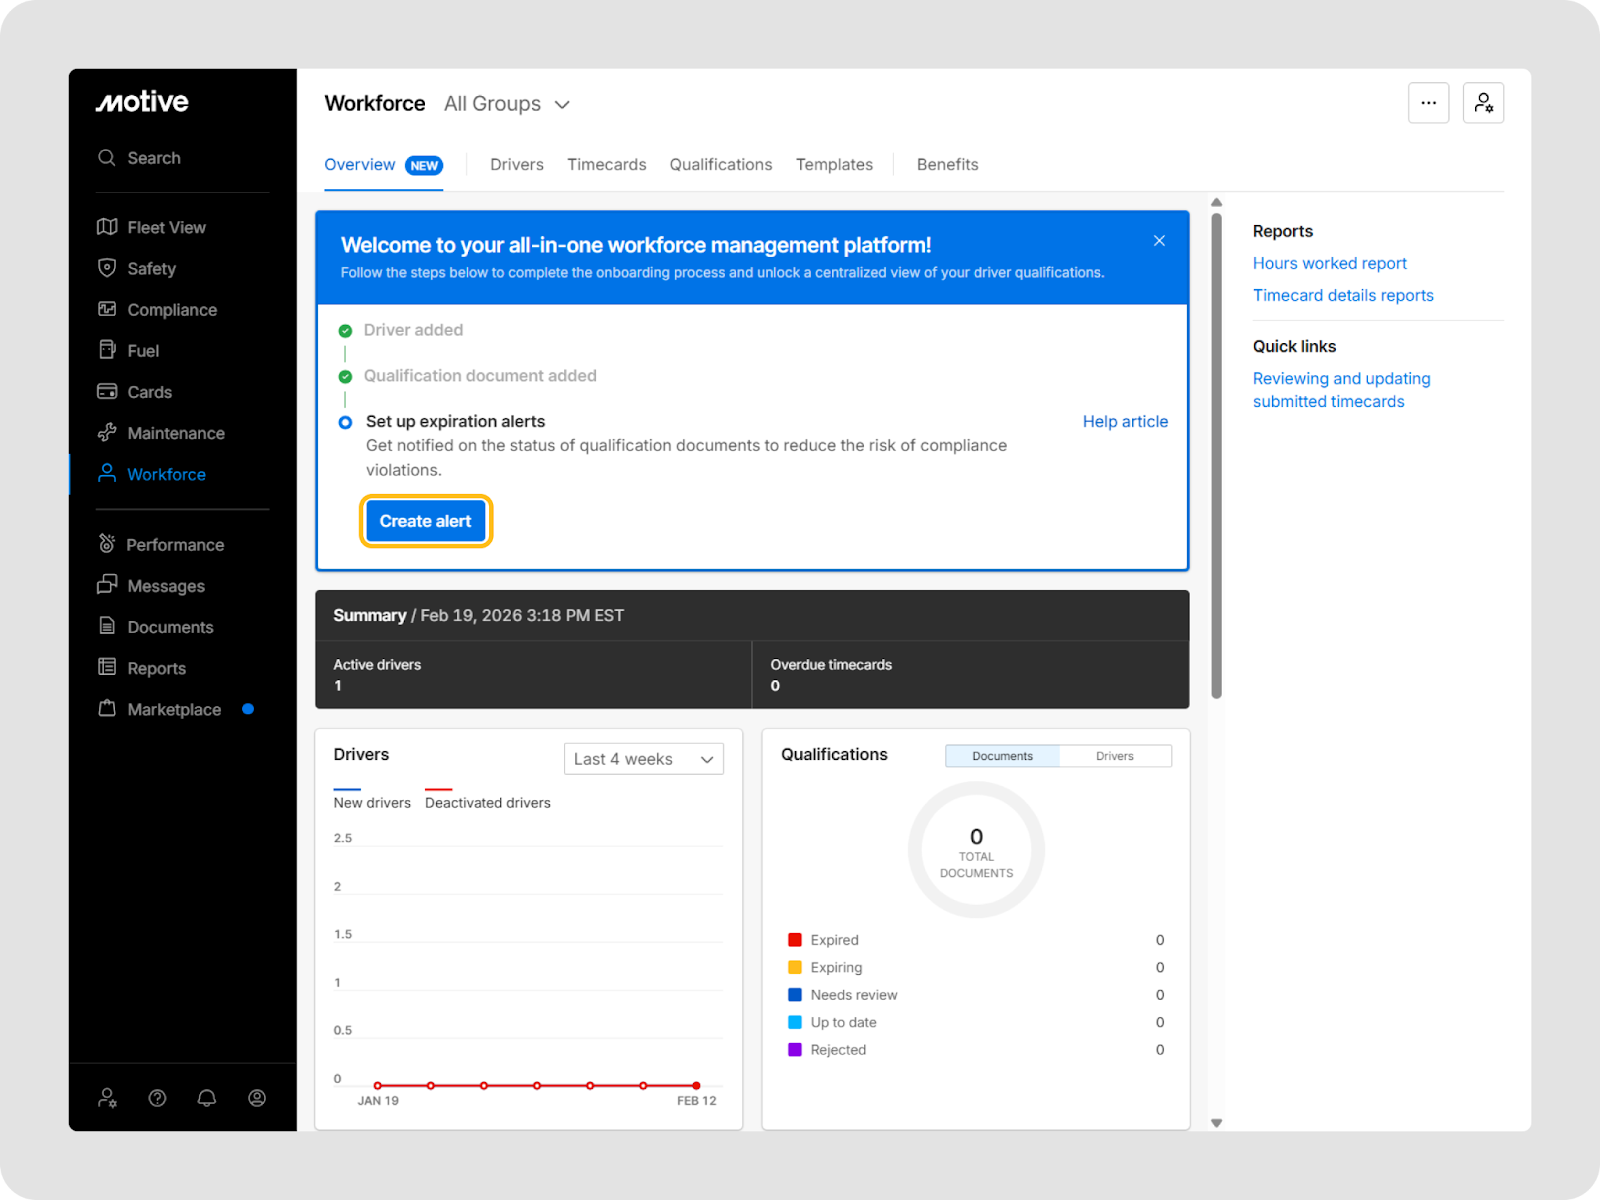The image size is (1600, 1200).
Task: Switch Qualifications view to Drivers
Action: click(x=1114, y=756)
